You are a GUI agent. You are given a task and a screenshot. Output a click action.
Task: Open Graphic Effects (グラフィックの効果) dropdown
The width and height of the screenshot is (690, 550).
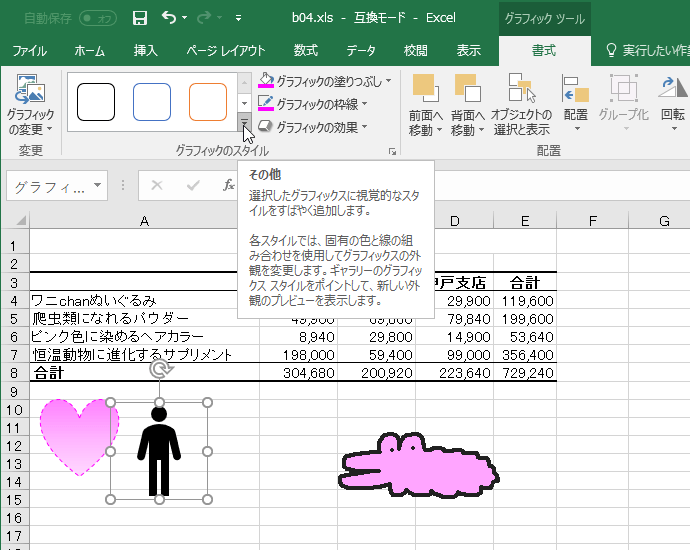point(313,126)
